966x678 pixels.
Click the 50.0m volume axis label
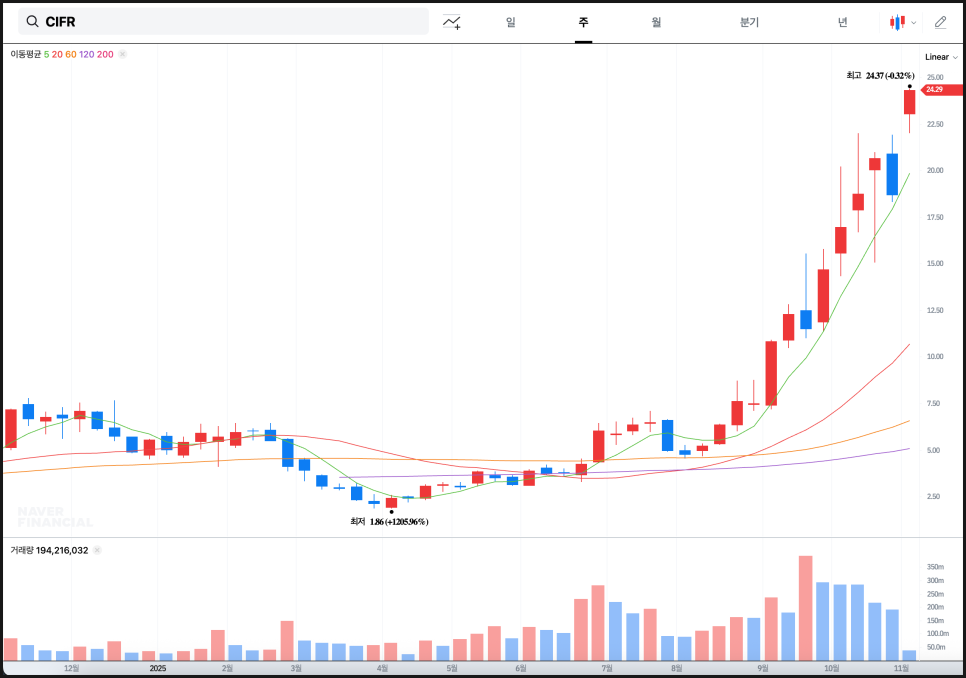point(936,647)
